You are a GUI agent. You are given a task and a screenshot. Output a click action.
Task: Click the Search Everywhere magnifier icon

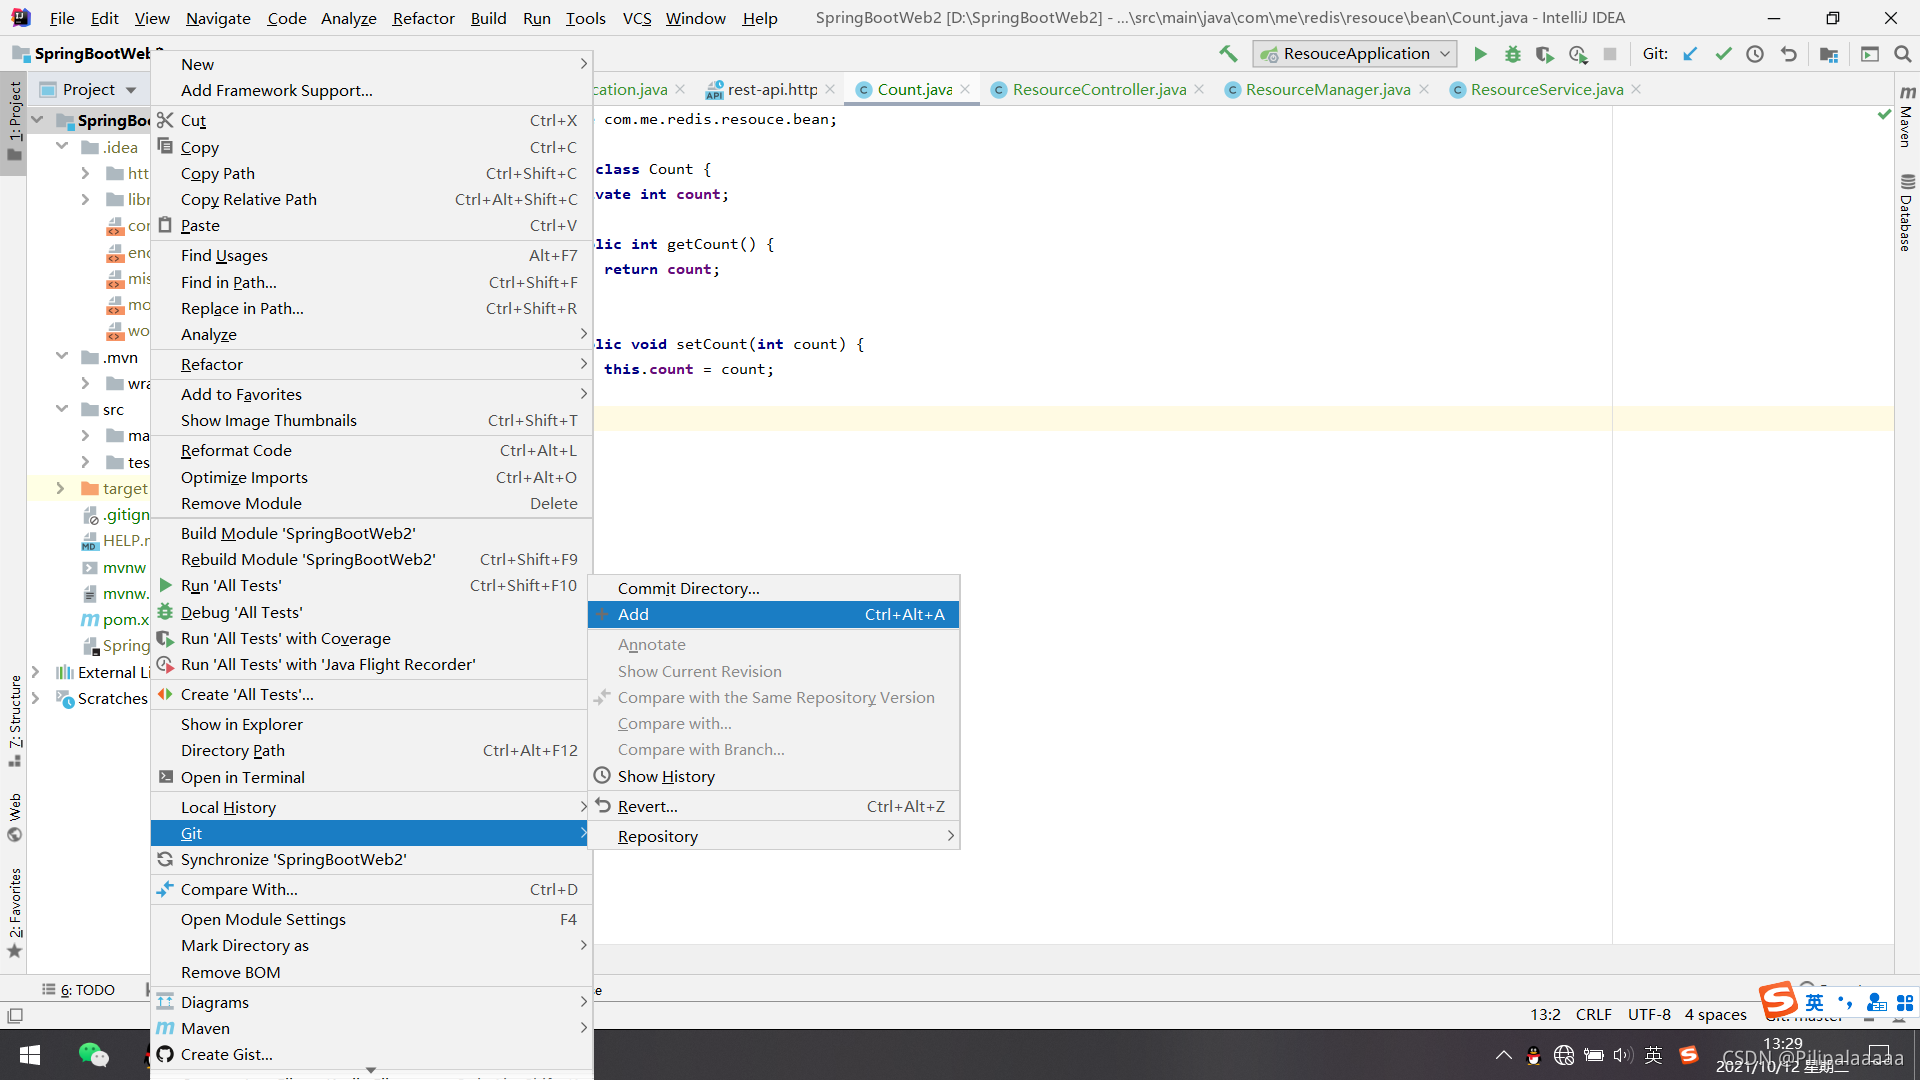1903,54
